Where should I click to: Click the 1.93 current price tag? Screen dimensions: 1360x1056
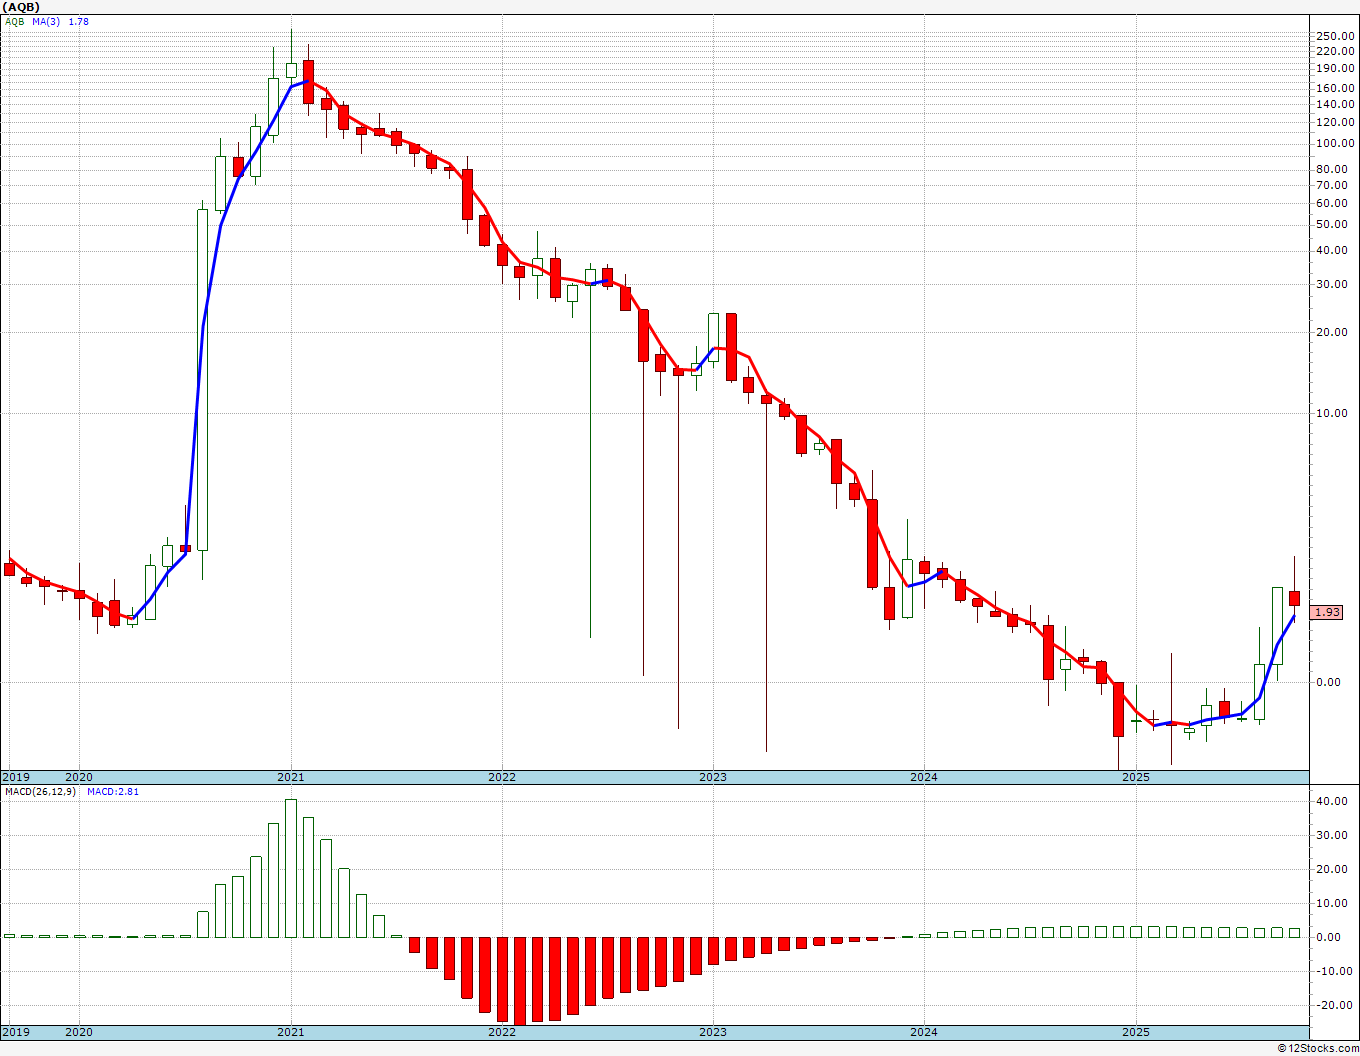1326,612
